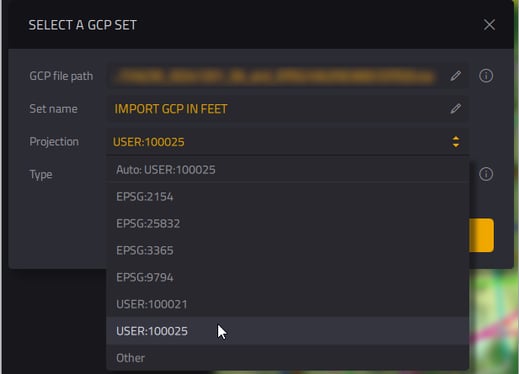The width and height of the screenshot is (519, 374).
Task: Click the Projection field showing USER:100025
Action: pyautogui.click(x=288, y=142)
